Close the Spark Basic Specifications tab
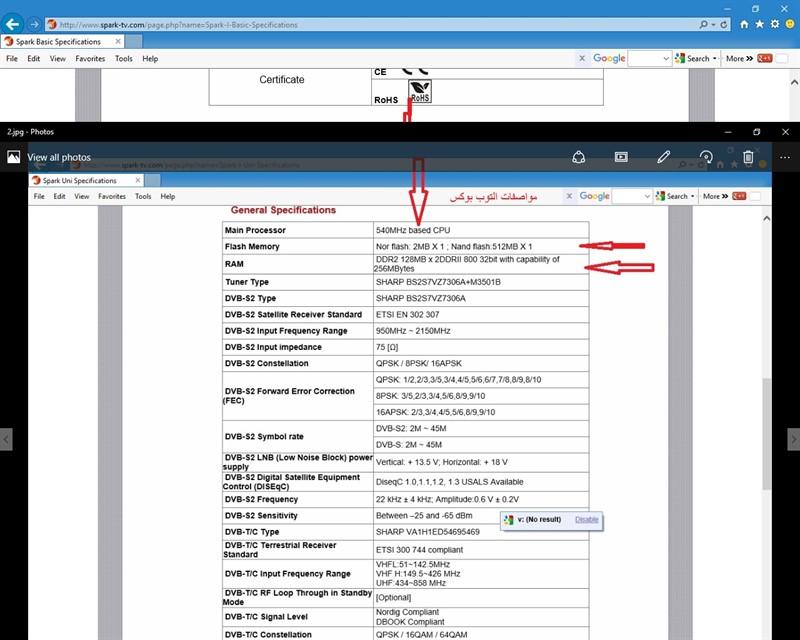This screenshot has height=640, width=800. (x=118, y=41)
